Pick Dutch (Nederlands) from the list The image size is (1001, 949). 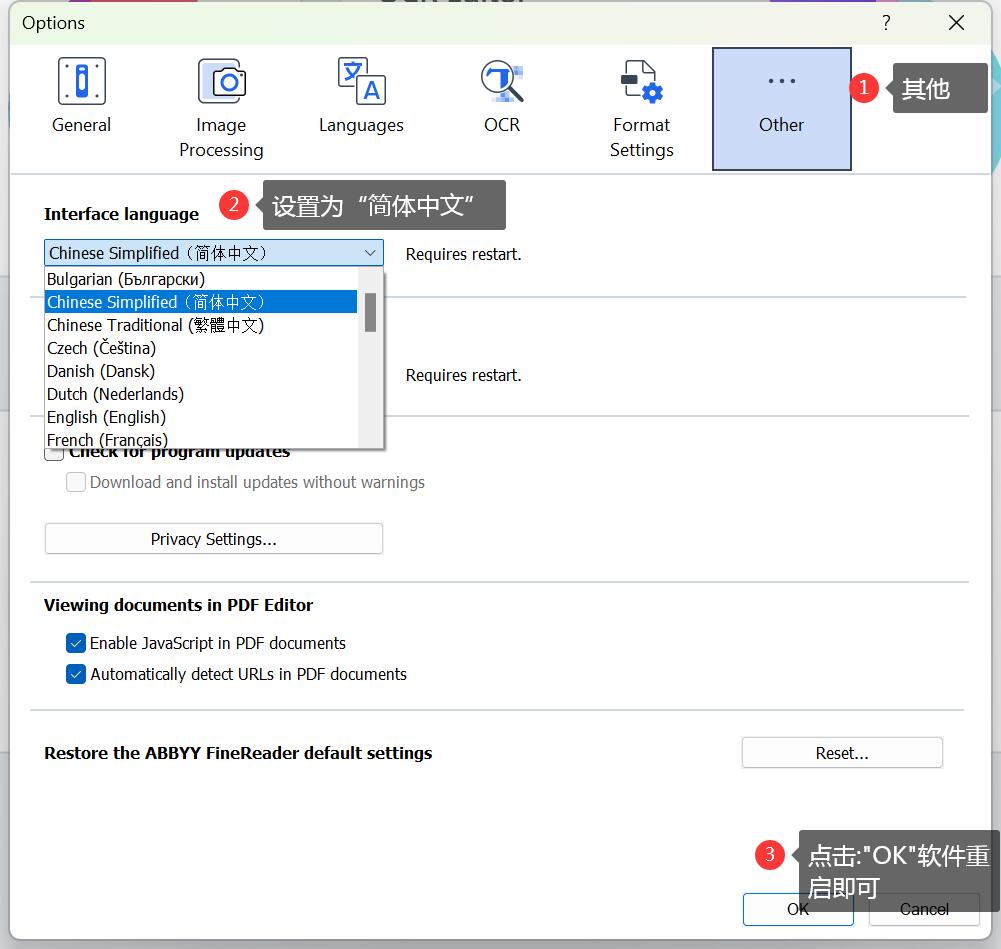pos(115,394)
